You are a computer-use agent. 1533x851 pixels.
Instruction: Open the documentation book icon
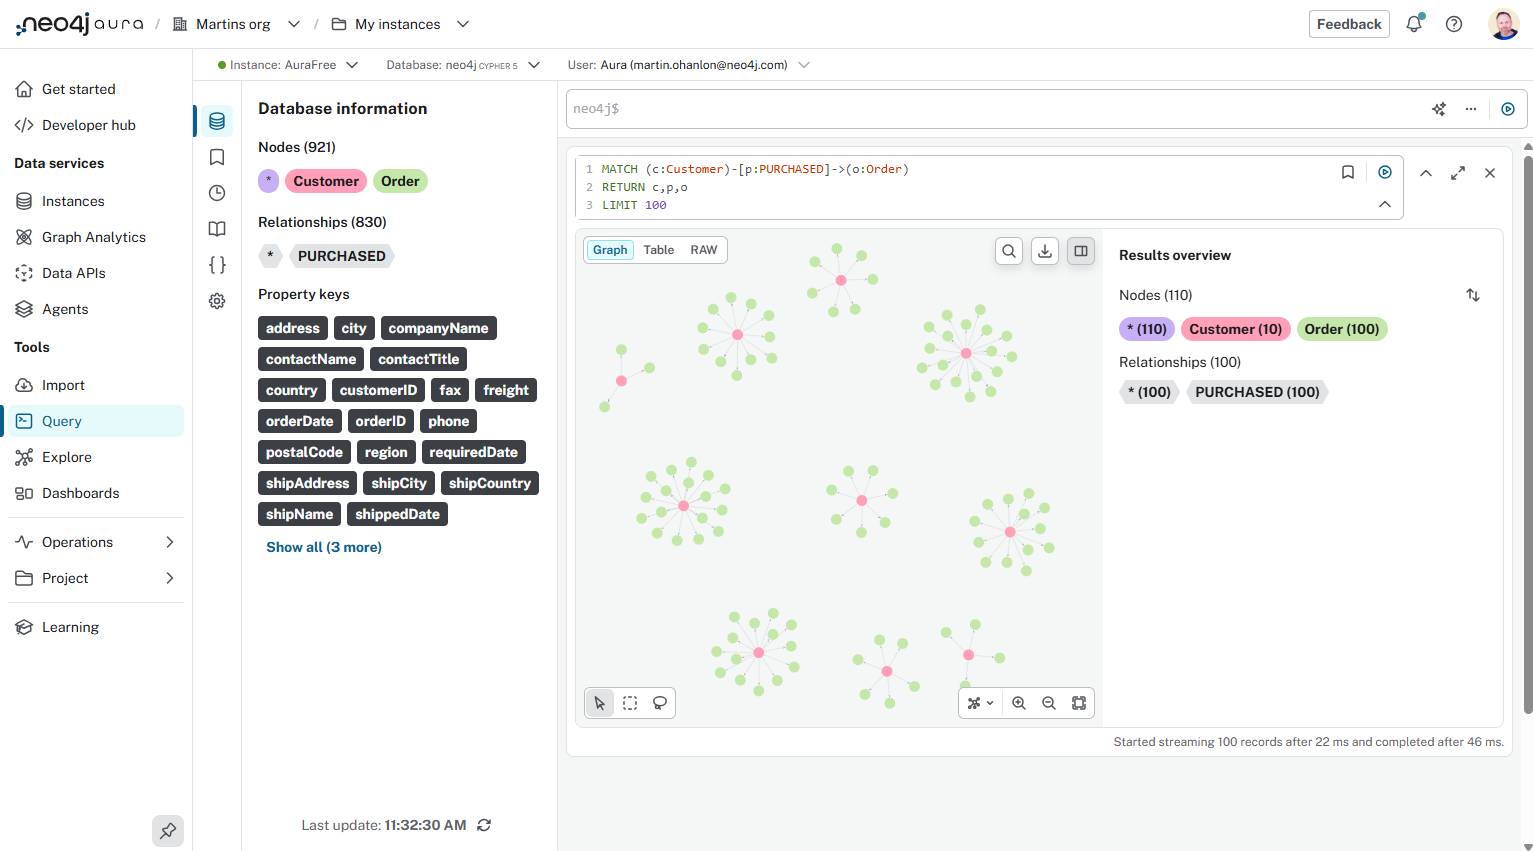tap(217, 229)
